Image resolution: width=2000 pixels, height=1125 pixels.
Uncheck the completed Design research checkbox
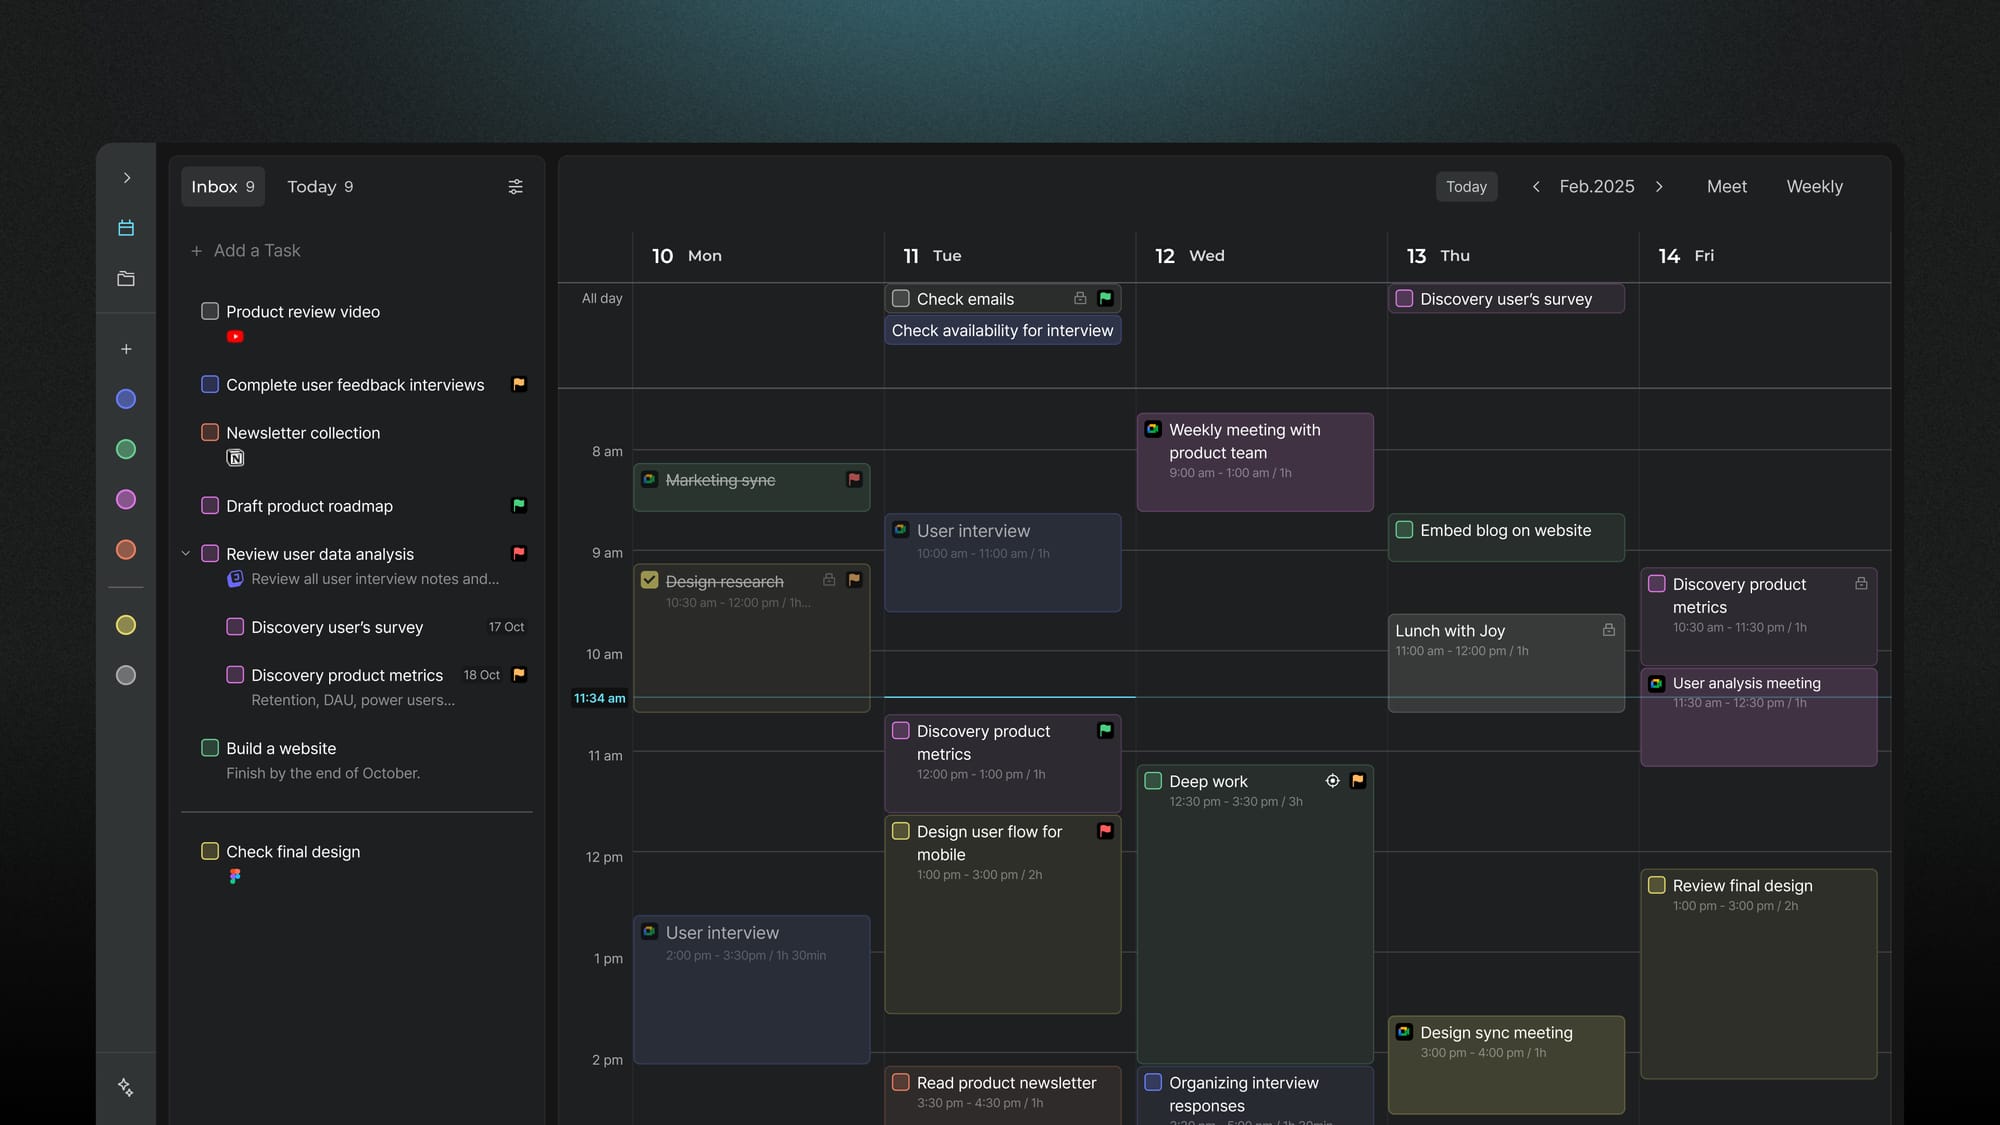click(650, 580)
